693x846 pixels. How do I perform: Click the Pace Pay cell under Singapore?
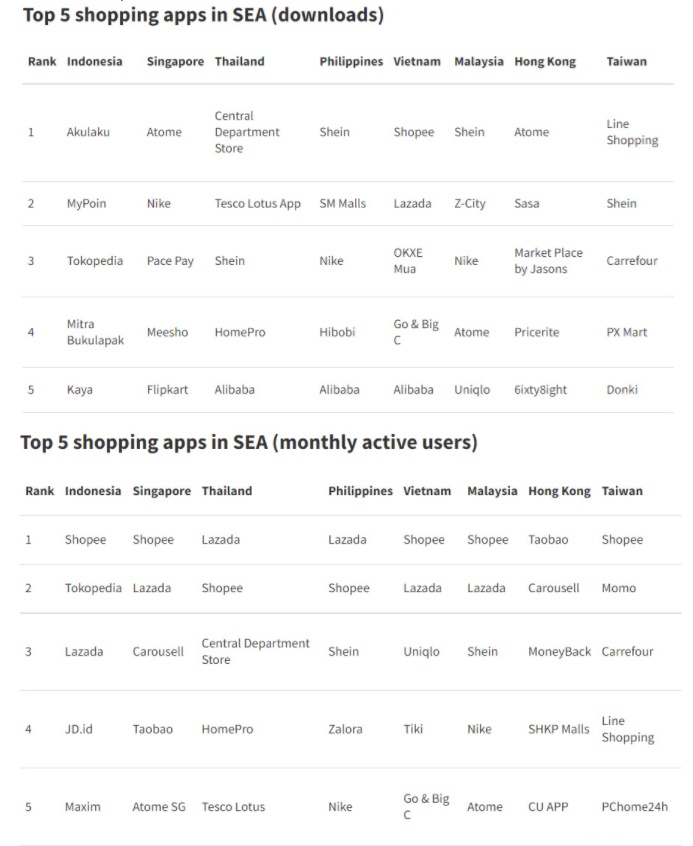(x=170, y=261)
